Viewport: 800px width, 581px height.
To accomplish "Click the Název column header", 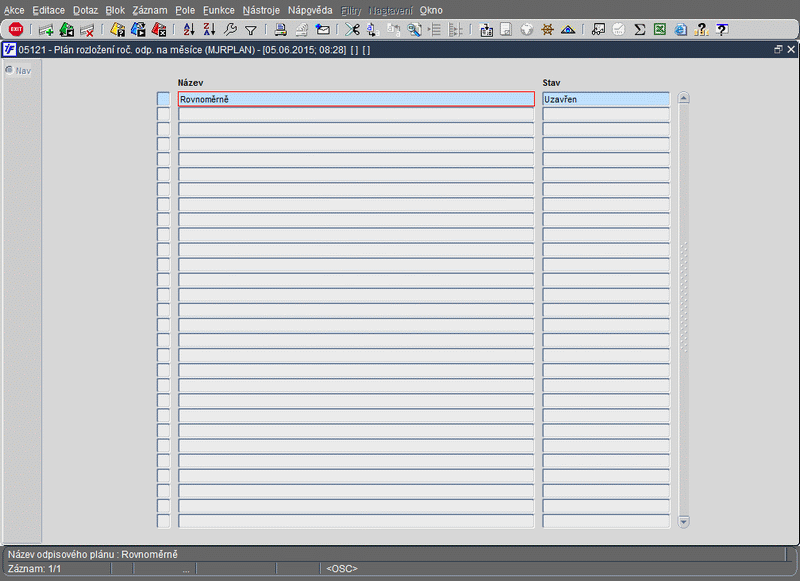I will 190,83.
